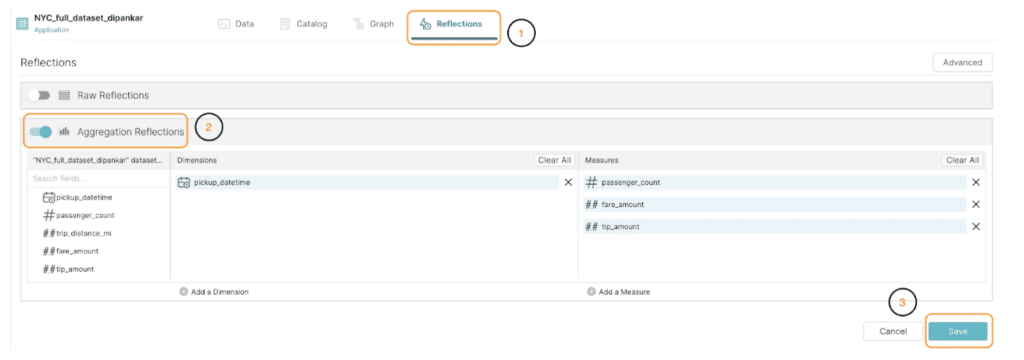Screen dimensions: 1024x360
Task: Remove passenger_count measure with X icon
Action: [976, 183]
